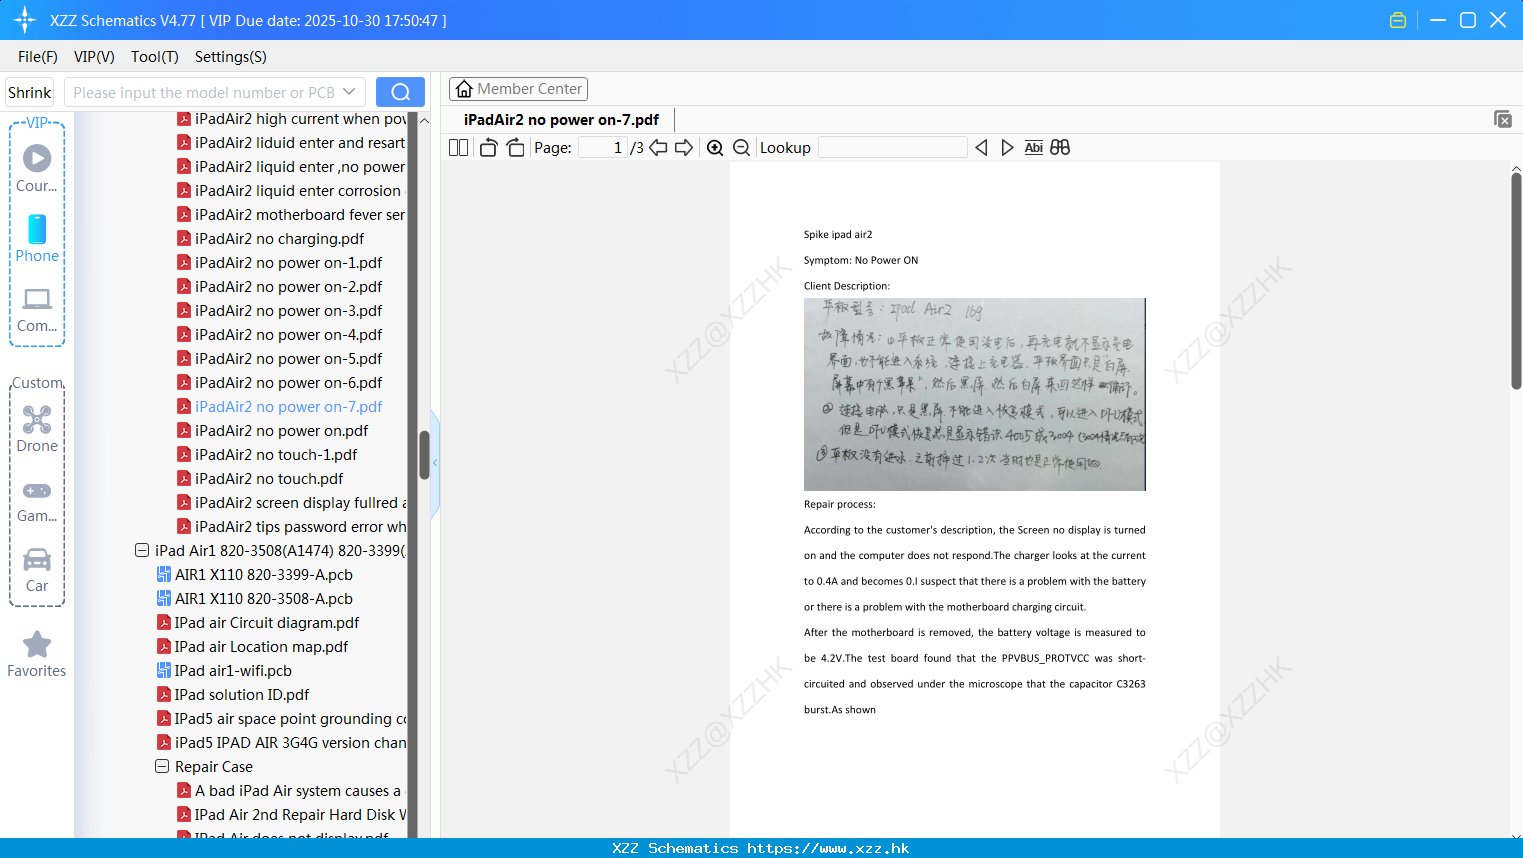
Task: Select the iPadAir2 no power on-7.pdf tab
Action: pos(561,120)
